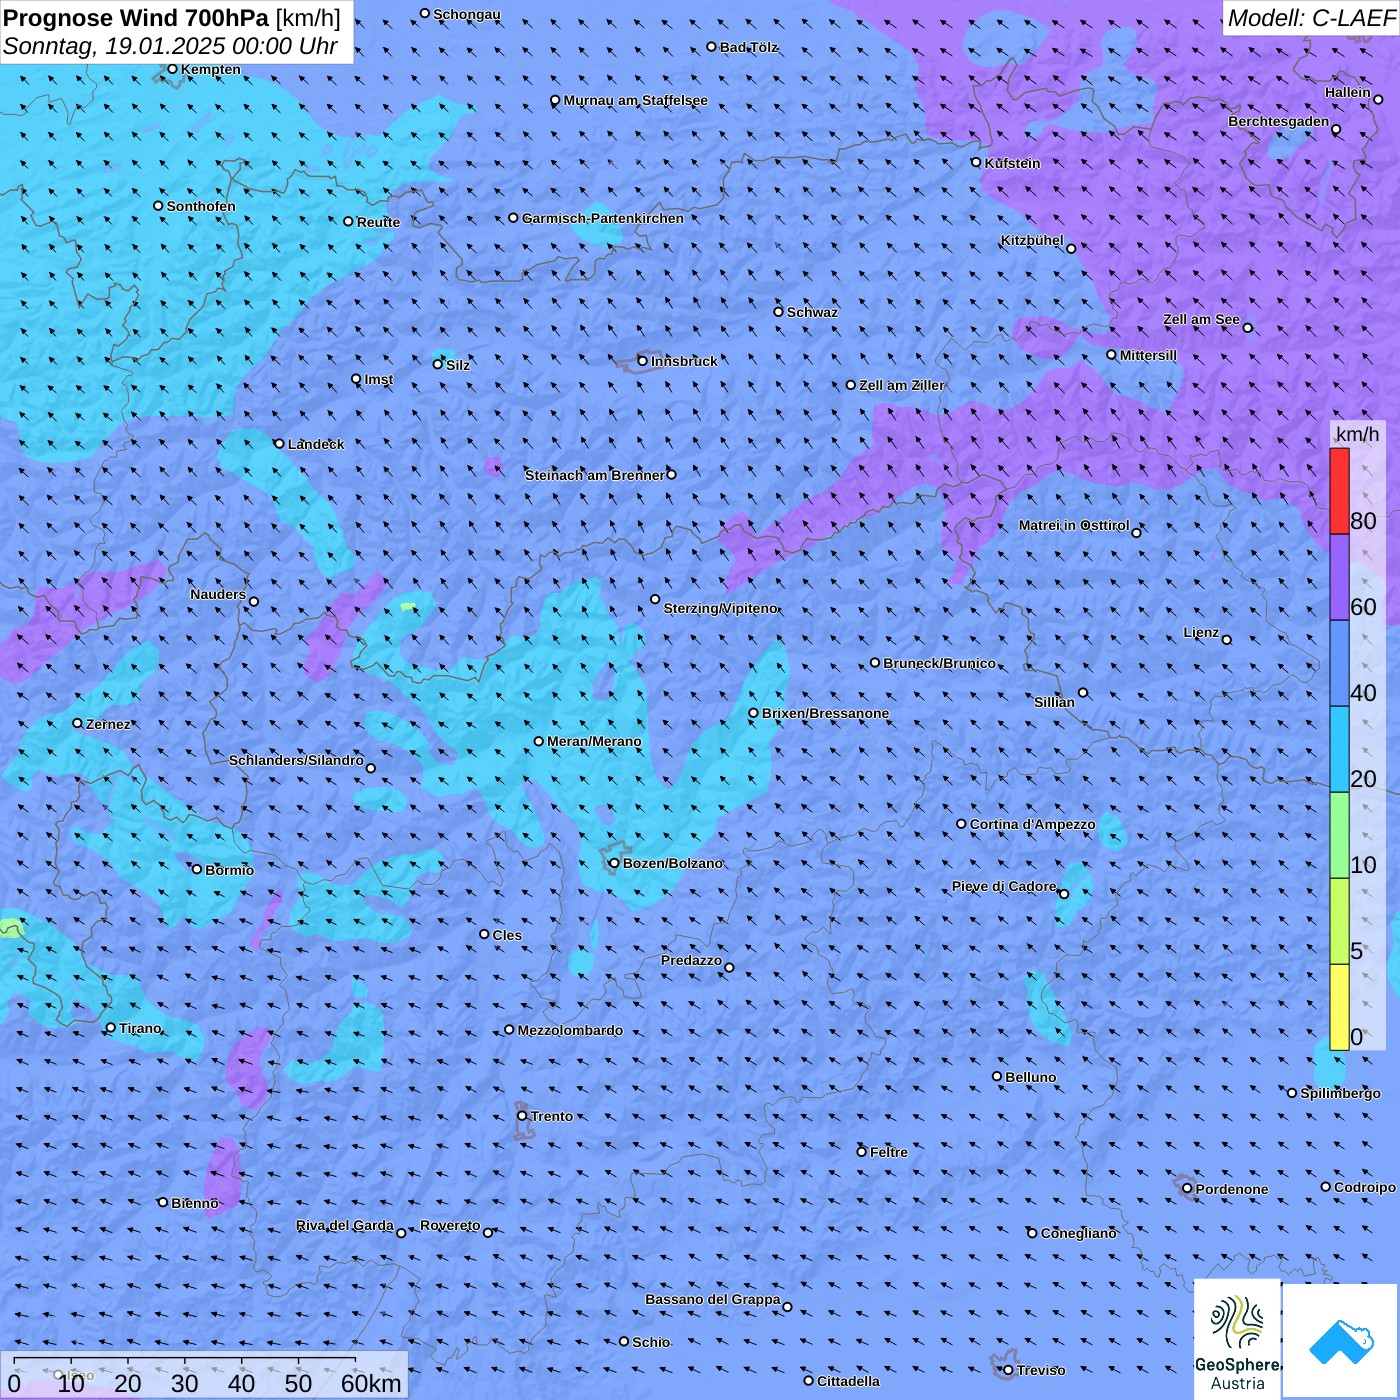The width and height of the screenshot is (1400, 1400).
Task: Click the Rovereto label
Action: pos(450,1225)
